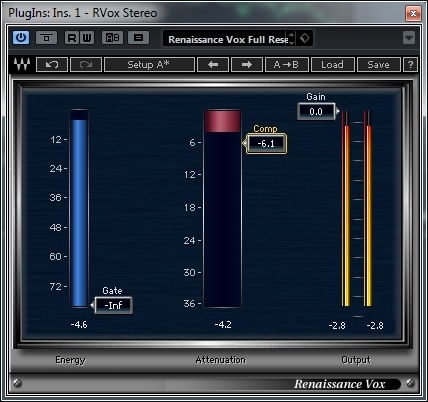This screenshot has height=402, width=428.
Task: Click the blue Energy meter bar
Action: (x=79, y=208)
